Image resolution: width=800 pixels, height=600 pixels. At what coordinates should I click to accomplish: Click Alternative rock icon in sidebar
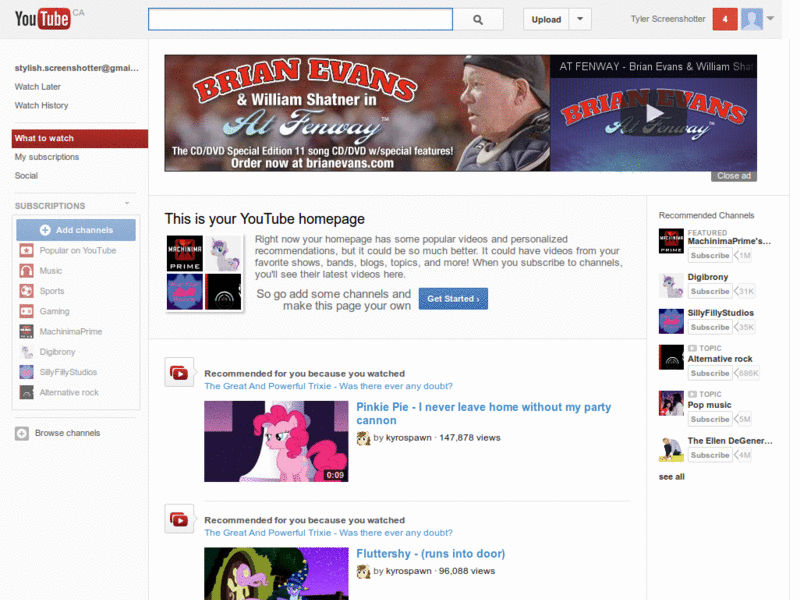(27, 392)
